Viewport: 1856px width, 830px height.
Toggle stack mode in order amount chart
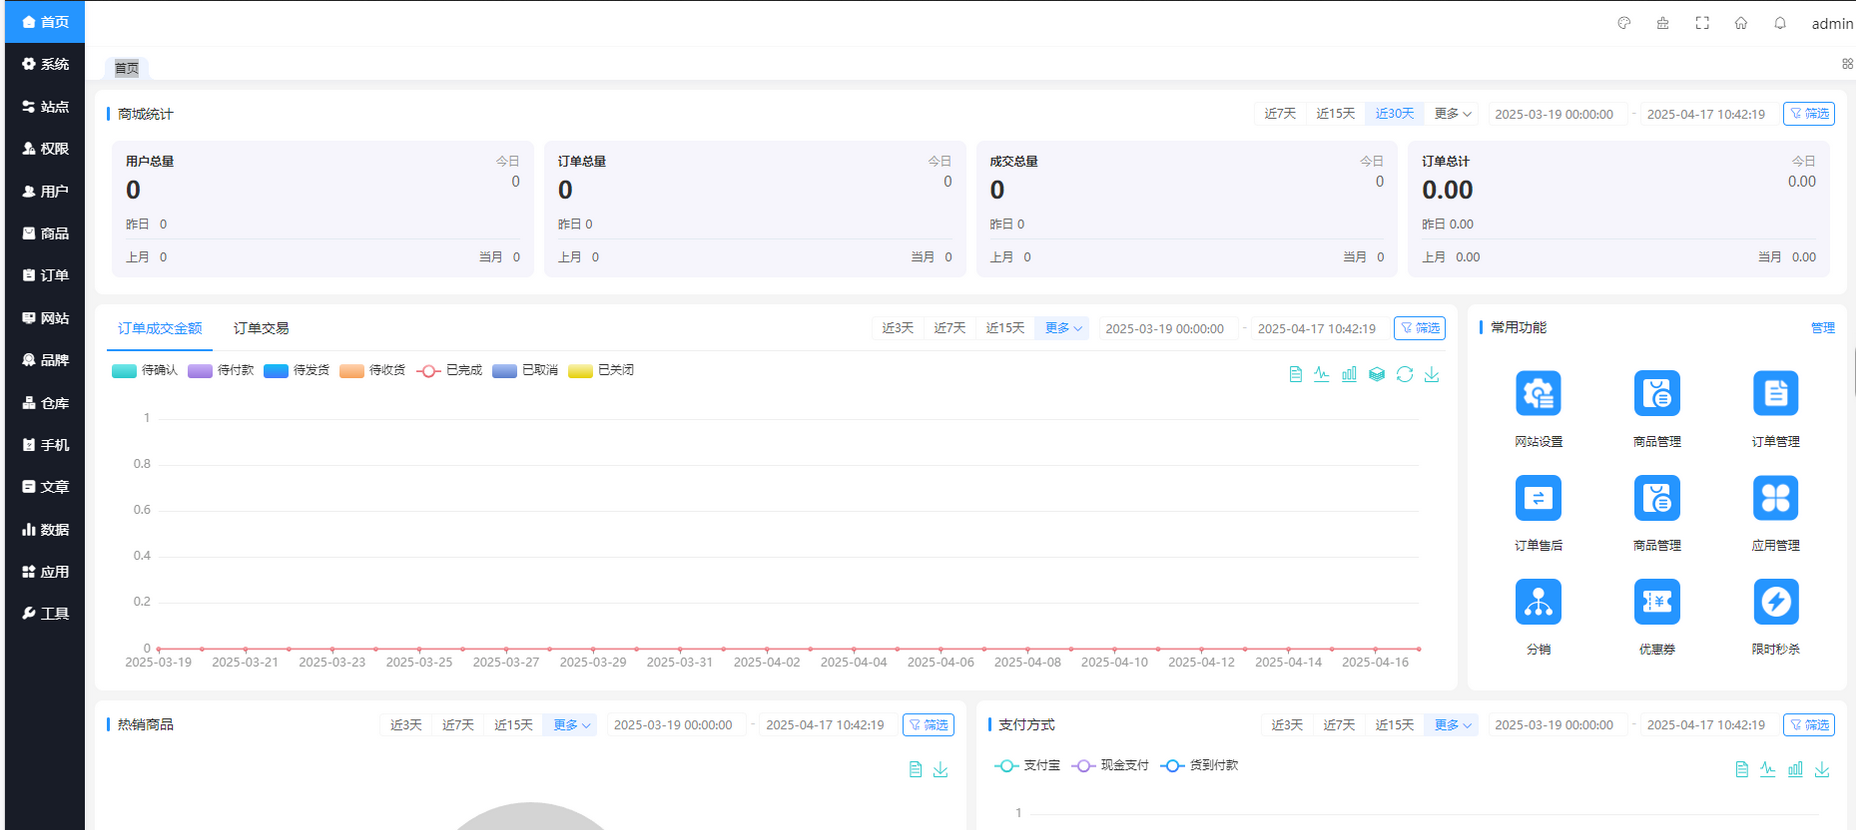pyautogui.click(x=1377, y=374)
